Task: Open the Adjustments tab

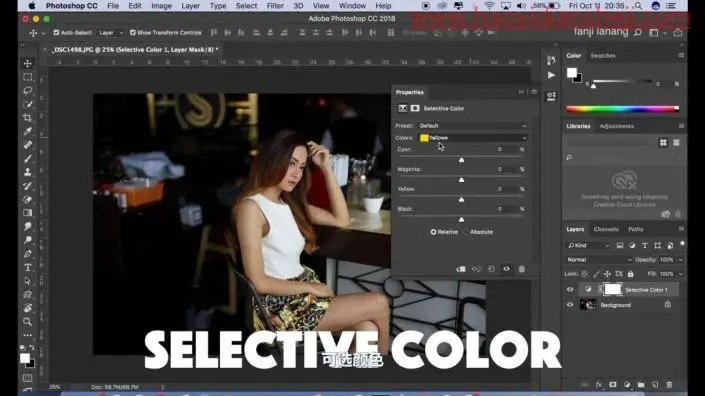Action: [616, 126]
